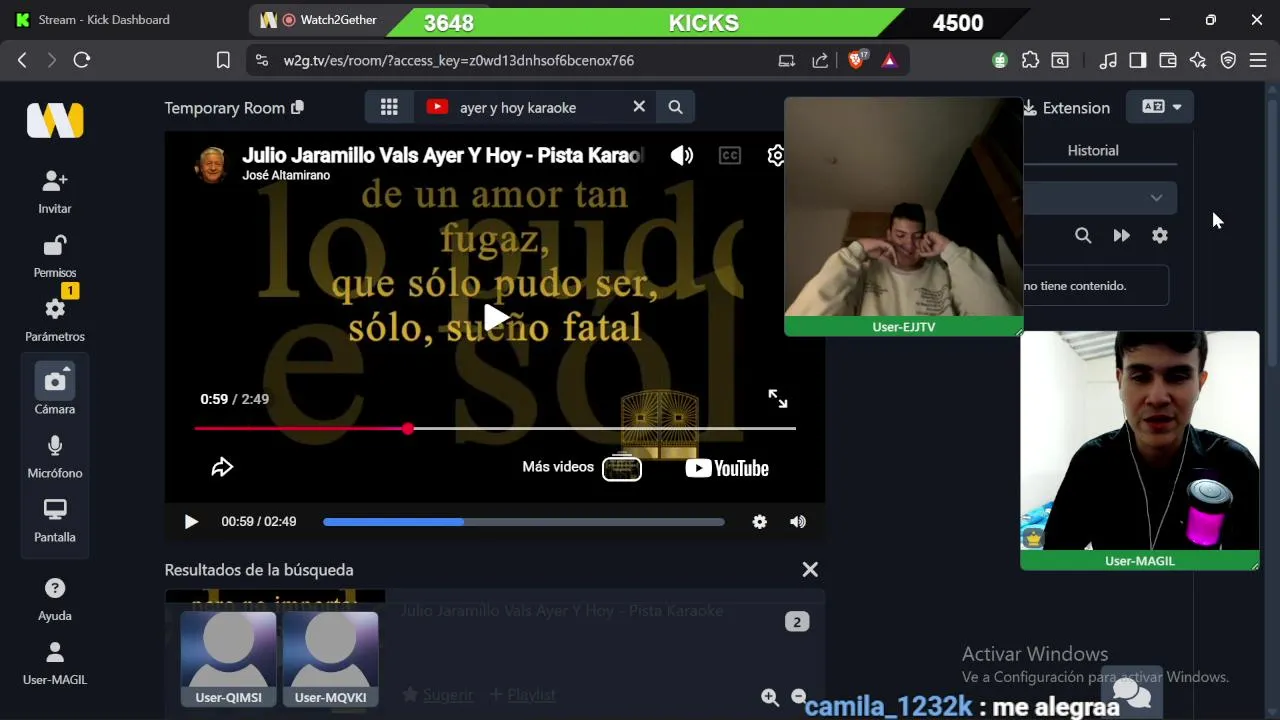The image size is (1280, 720).
Task: Open Brave wallet icon
Action: (1168, 60)
